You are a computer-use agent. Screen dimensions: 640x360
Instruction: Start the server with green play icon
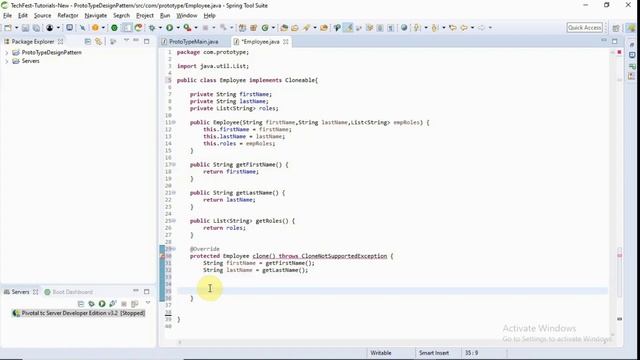click(x=102, y=304)
